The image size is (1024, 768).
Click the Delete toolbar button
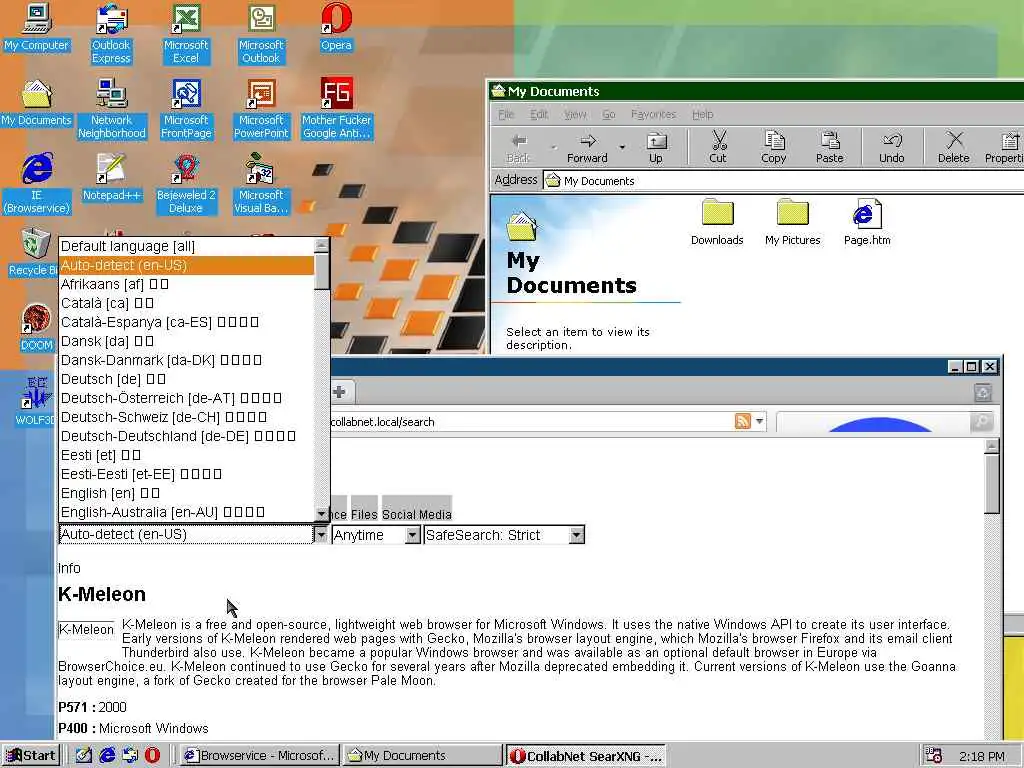[x=953, y=148]
